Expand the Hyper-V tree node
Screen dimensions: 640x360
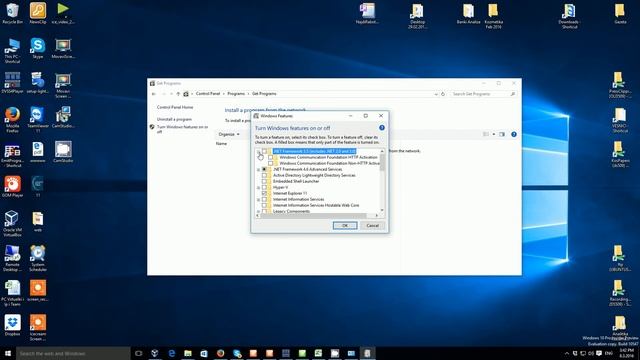[x=258, y=187]
